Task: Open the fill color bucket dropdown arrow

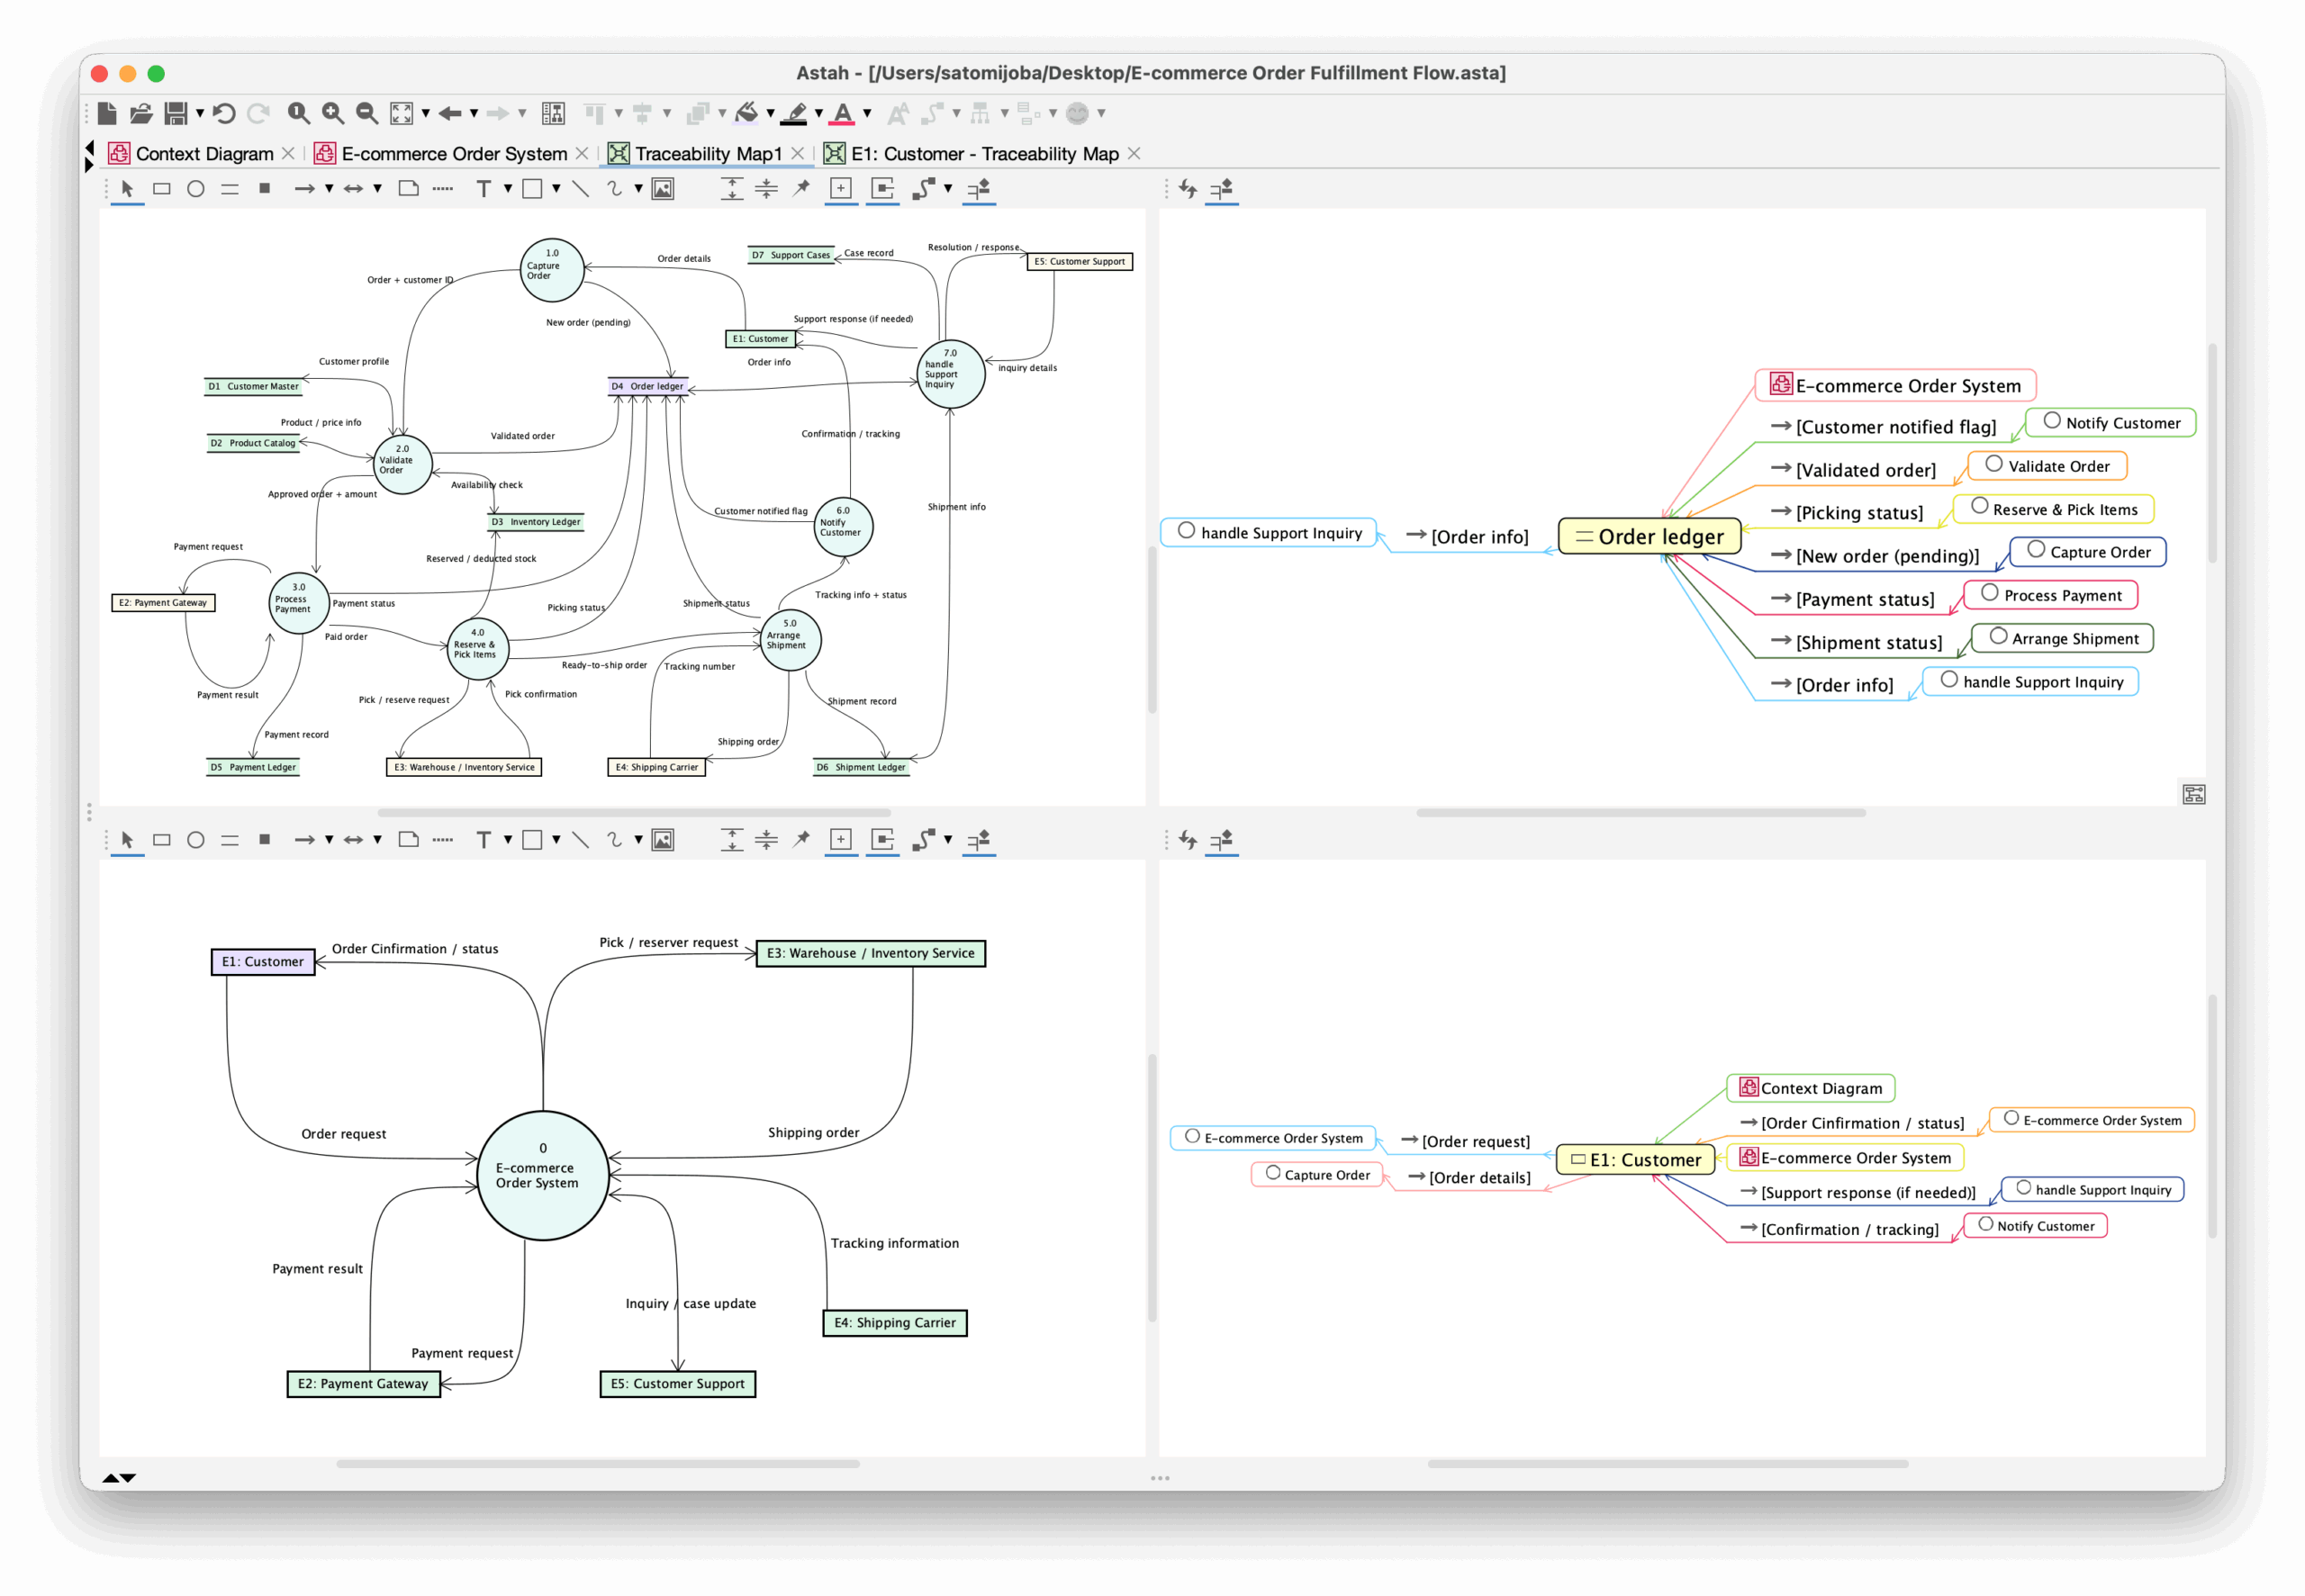Action: coord(770,113)
